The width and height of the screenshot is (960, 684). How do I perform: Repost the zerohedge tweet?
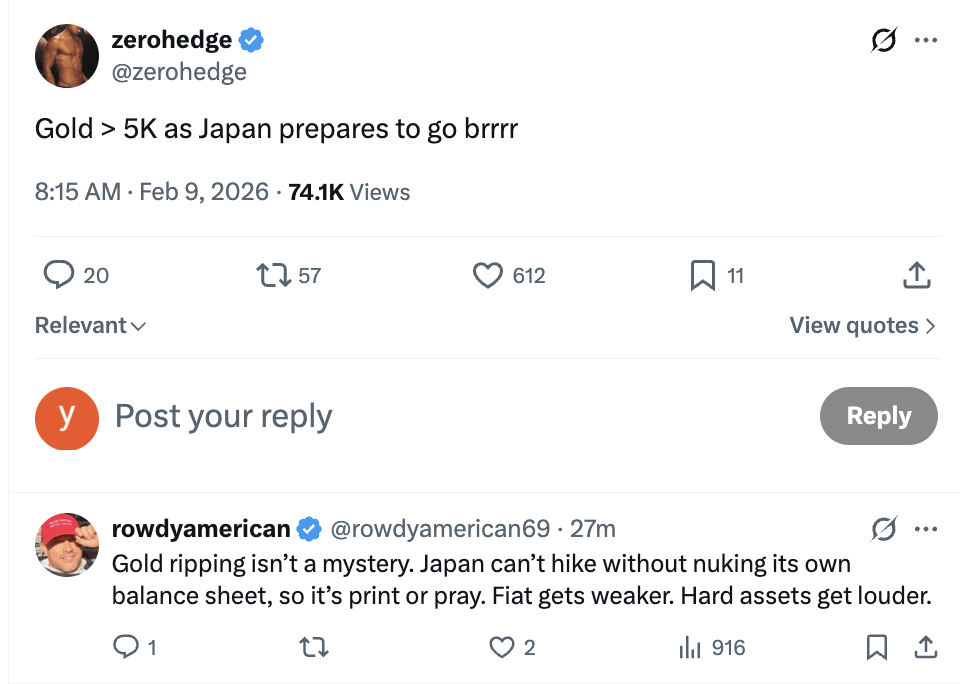point(270,275)
